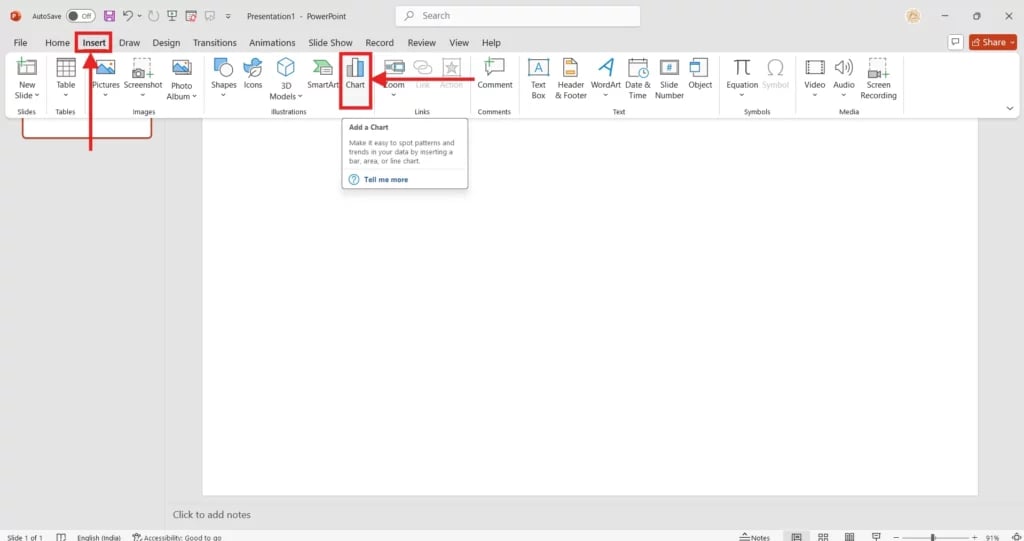Adjust the zoom slider in status bar
1024x541 pixels.
tap(932, 537)
